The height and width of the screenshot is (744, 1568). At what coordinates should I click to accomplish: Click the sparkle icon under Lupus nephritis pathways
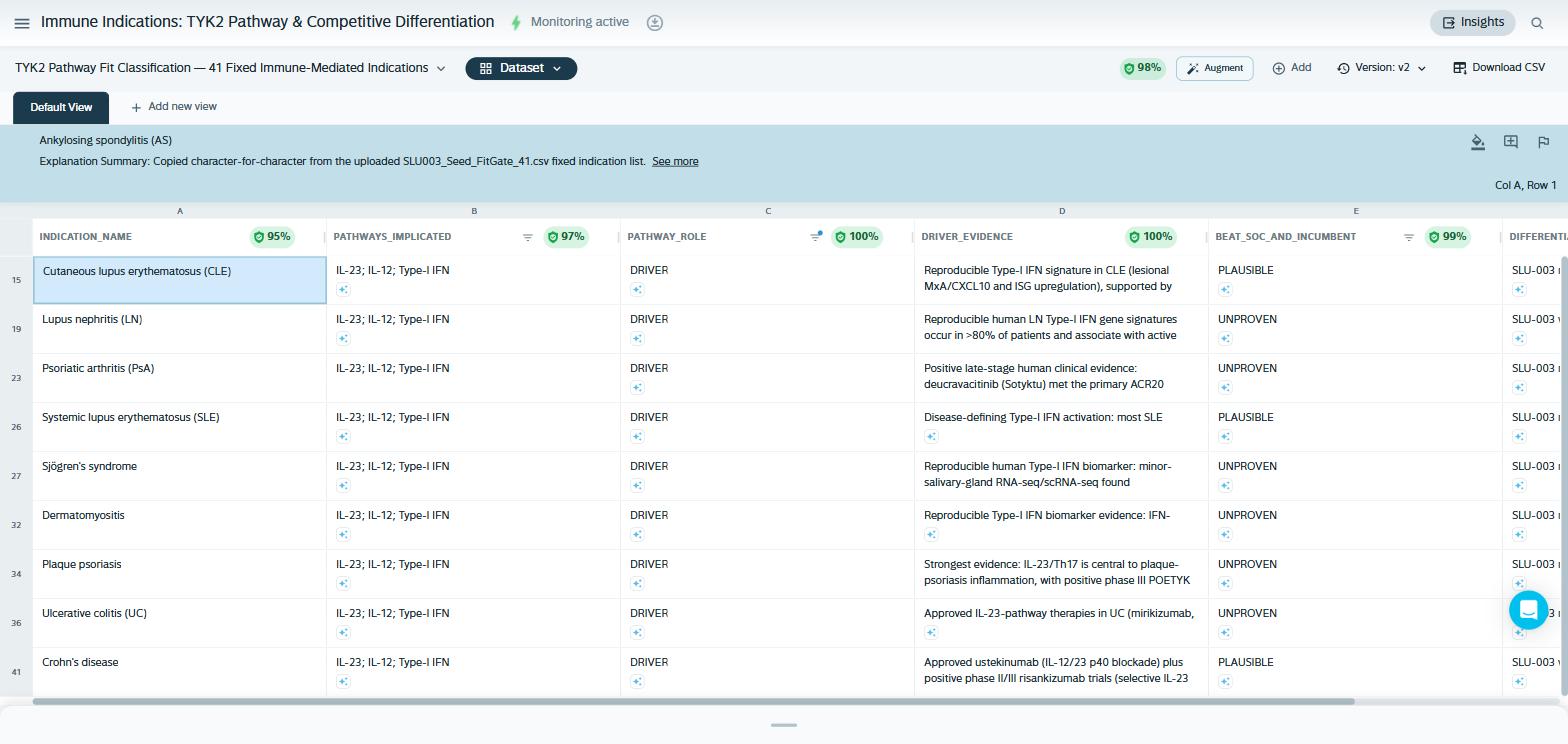point(343,339)
